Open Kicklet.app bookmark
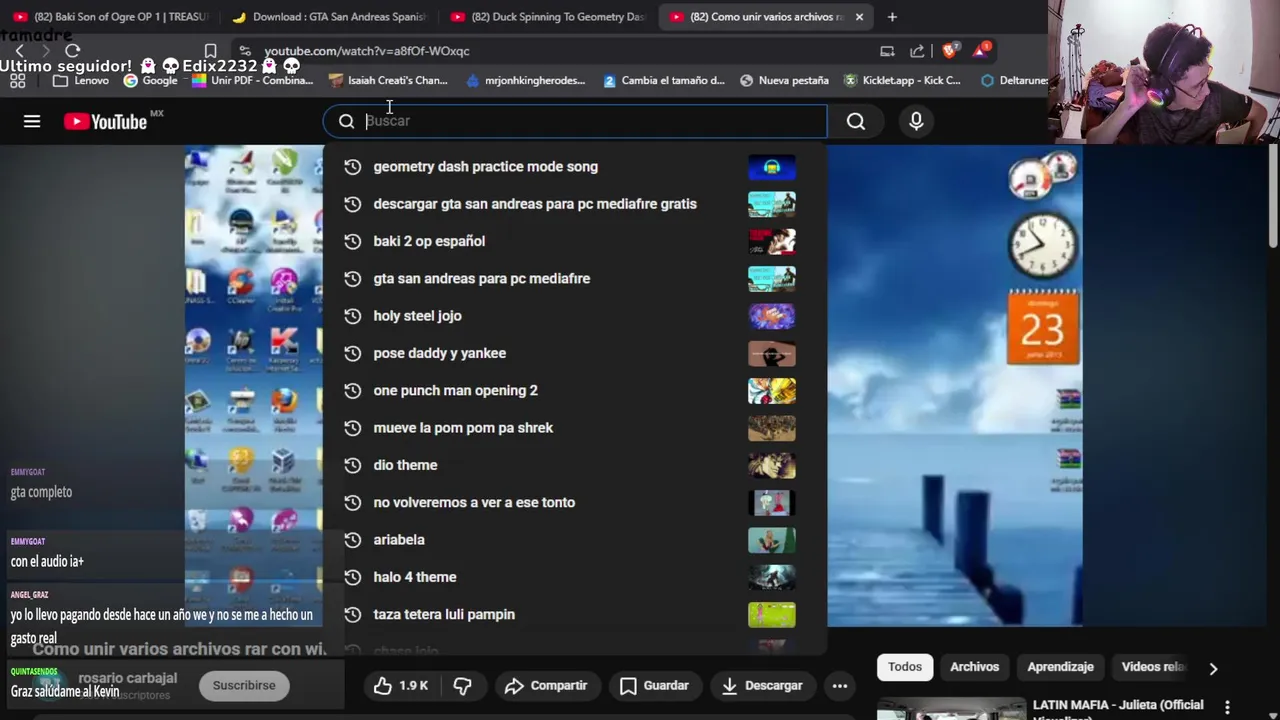 (902, 81)
